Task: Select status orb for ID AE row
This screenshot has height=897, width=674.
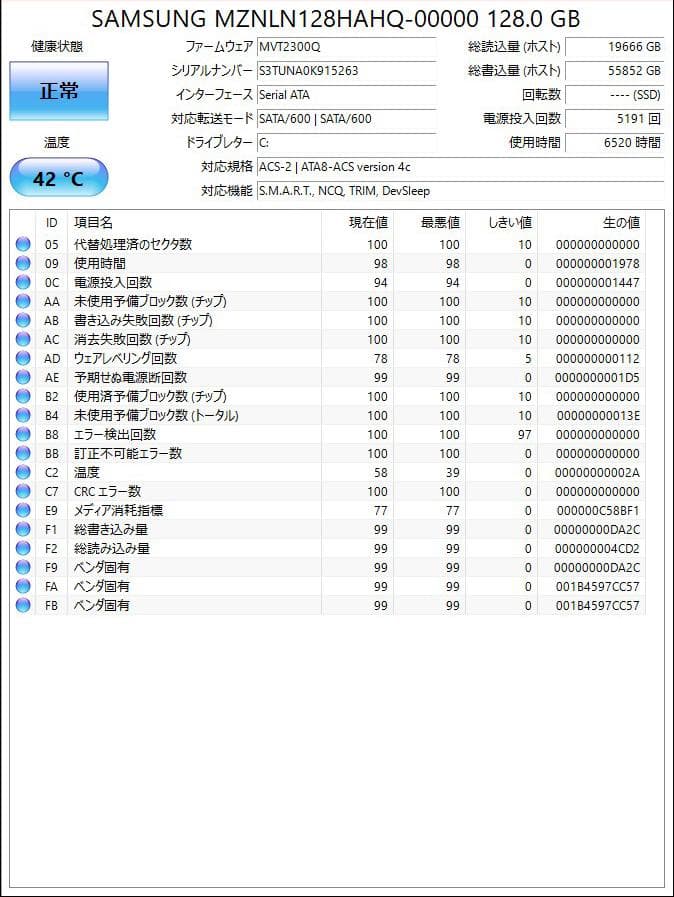Action: point(23,377)
